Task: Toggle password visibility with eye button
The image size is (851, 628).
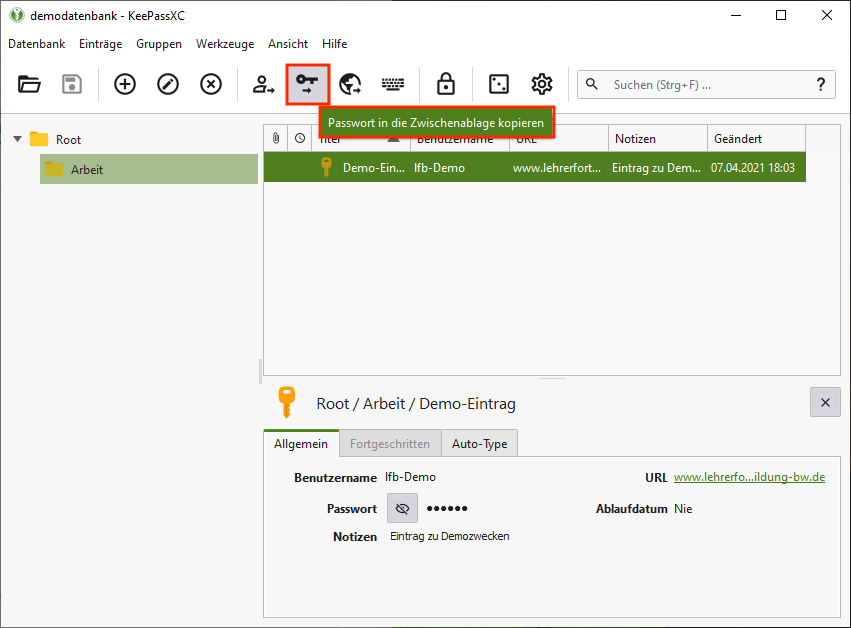Action: 403,508
